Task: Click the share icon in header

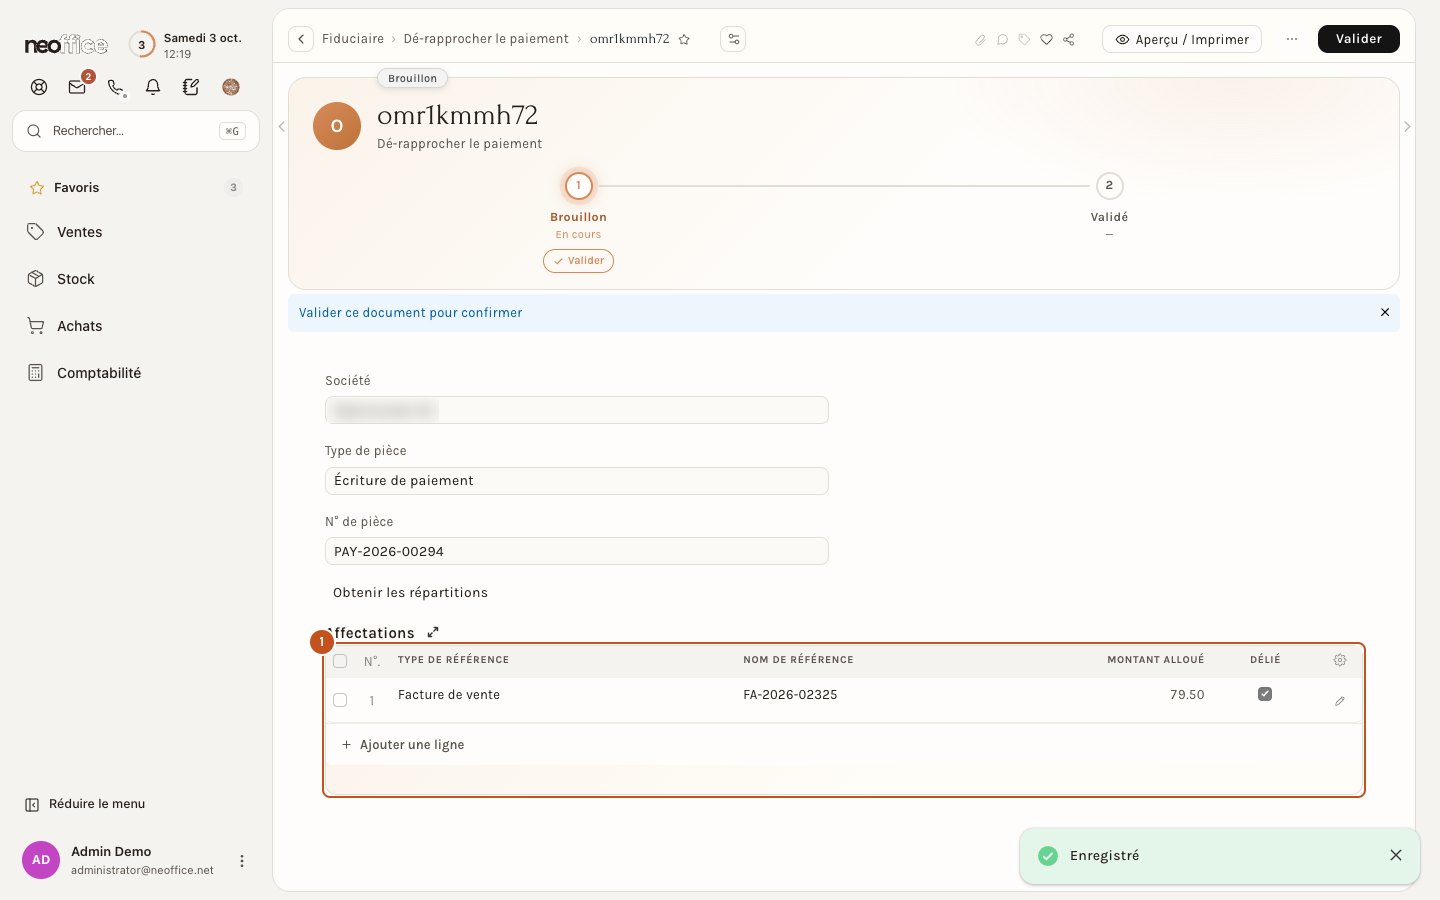Action: tap(1069, 40)
